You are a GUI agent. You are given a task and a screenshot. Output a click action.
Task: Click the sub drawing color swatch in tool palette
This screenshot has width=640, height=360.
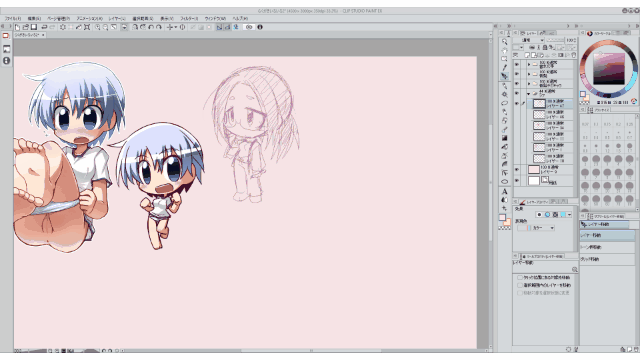click(x=507, y=222)
